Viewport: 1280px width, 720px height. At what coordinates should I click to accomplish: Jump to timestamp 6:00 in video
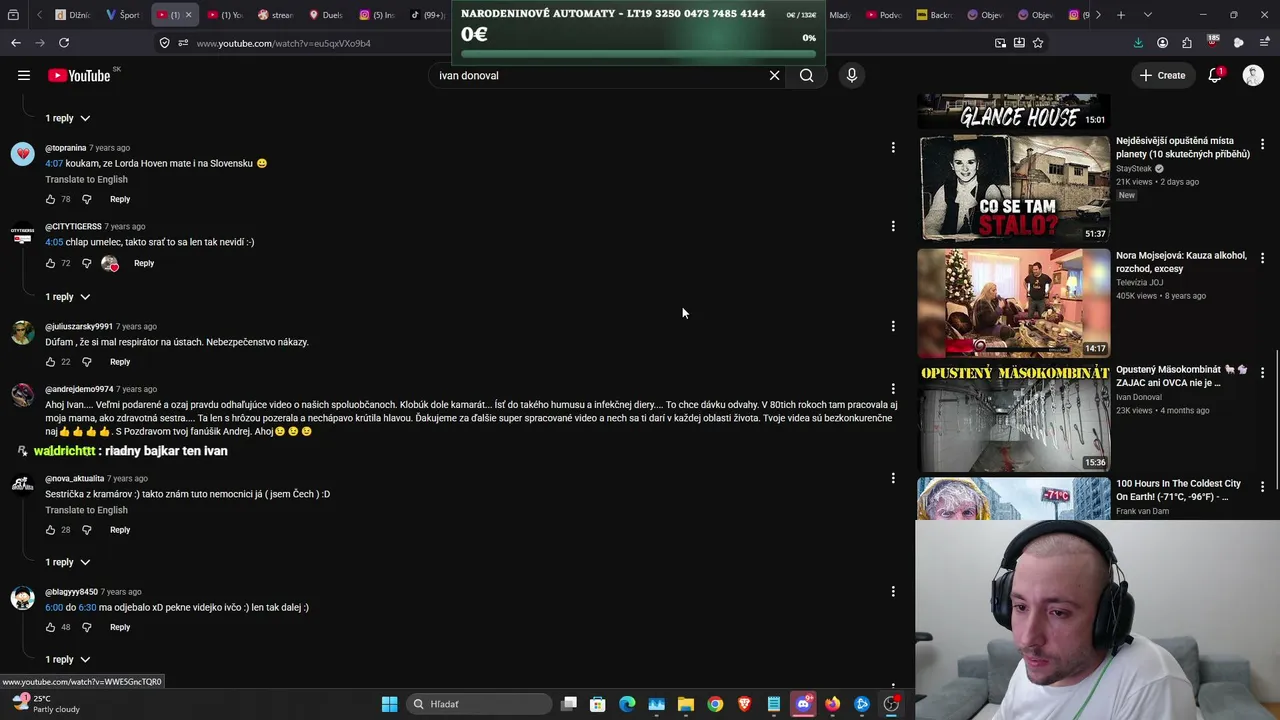[x=54, y=607]
